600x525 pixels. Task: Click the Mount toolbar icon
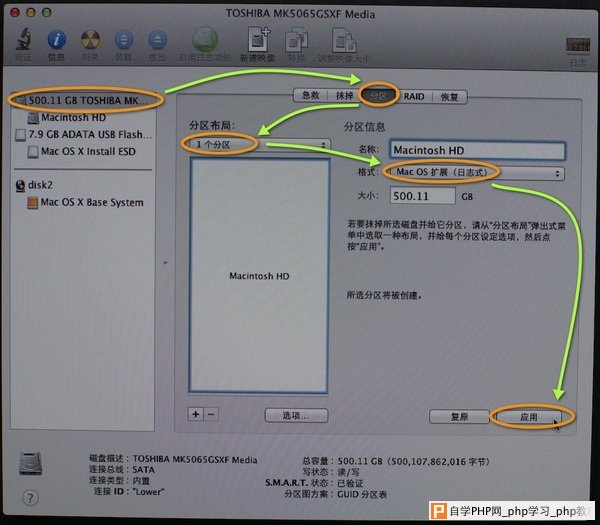[x=124, y=39]
